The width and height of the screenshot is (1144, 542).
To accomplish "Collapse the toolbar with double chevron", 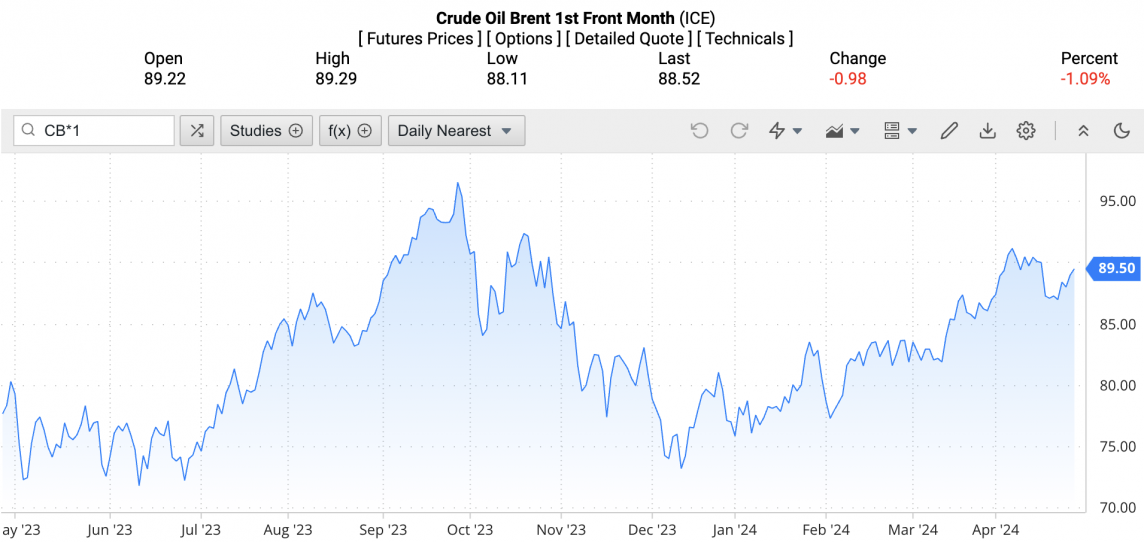I will click(1083, 131).
